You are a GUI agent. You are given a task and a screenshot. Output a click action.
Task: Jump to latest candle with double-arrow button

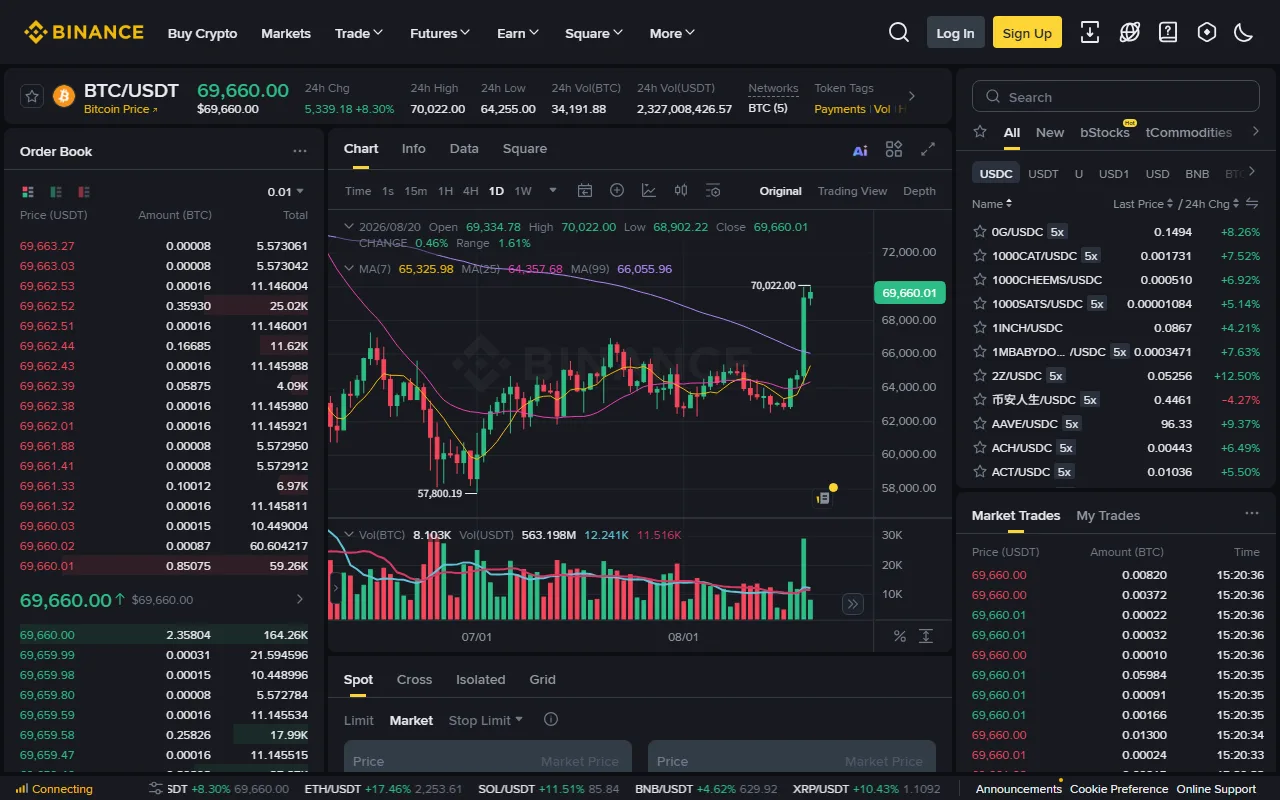(x=852, y=603)
